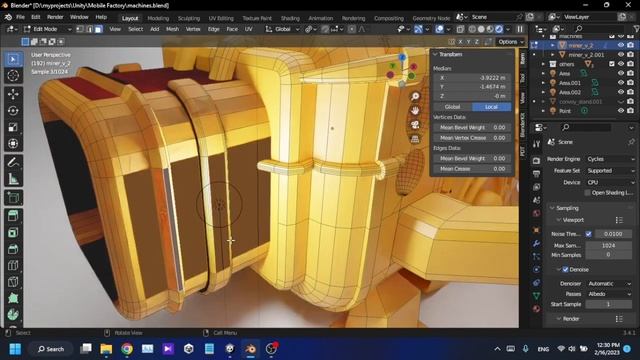Select the Transform tool
The width and height of the screenshot is (640, 360).
(x=13, y=144)
